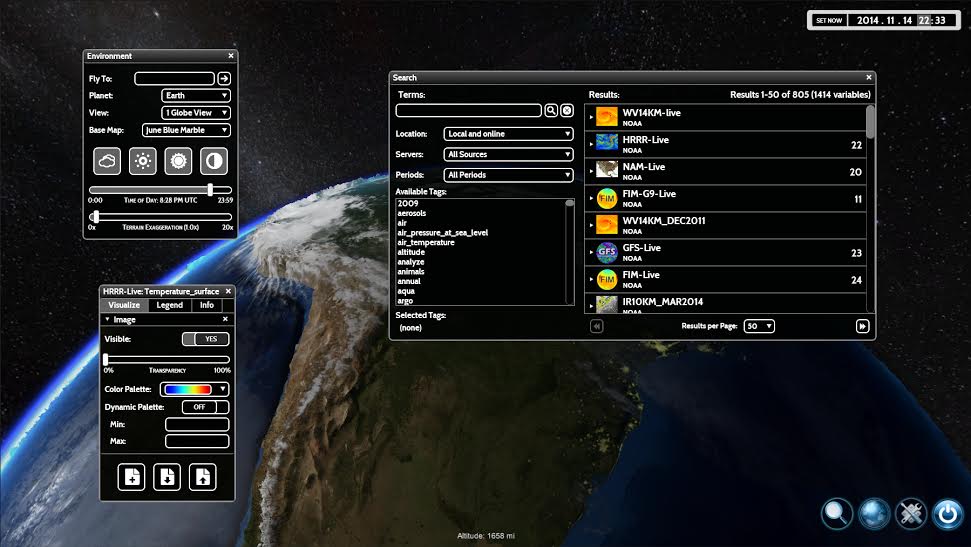
Task: Click the Fly To input field
Action: click(174, 78)
